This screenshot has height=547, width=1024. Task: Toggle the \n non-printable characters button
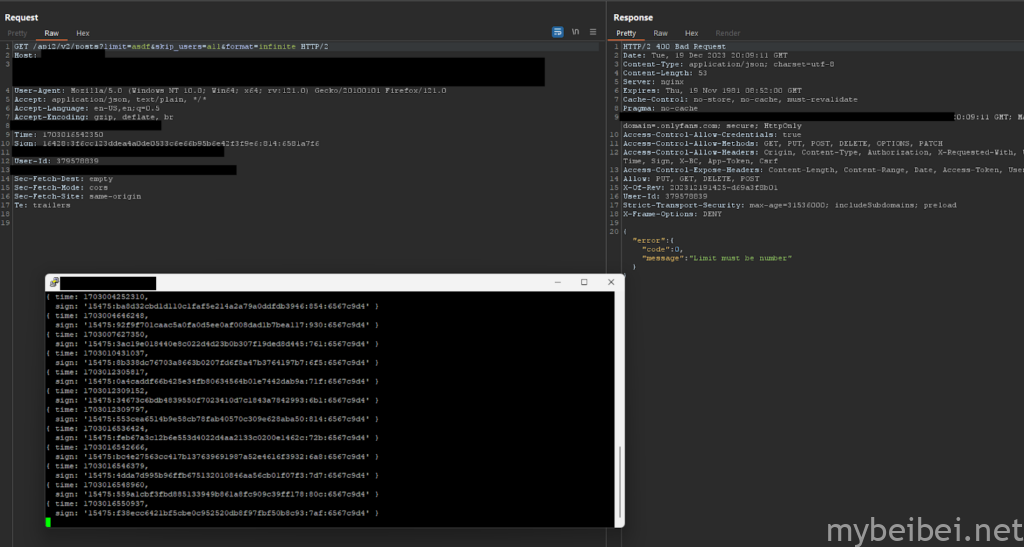coord(575,32)
